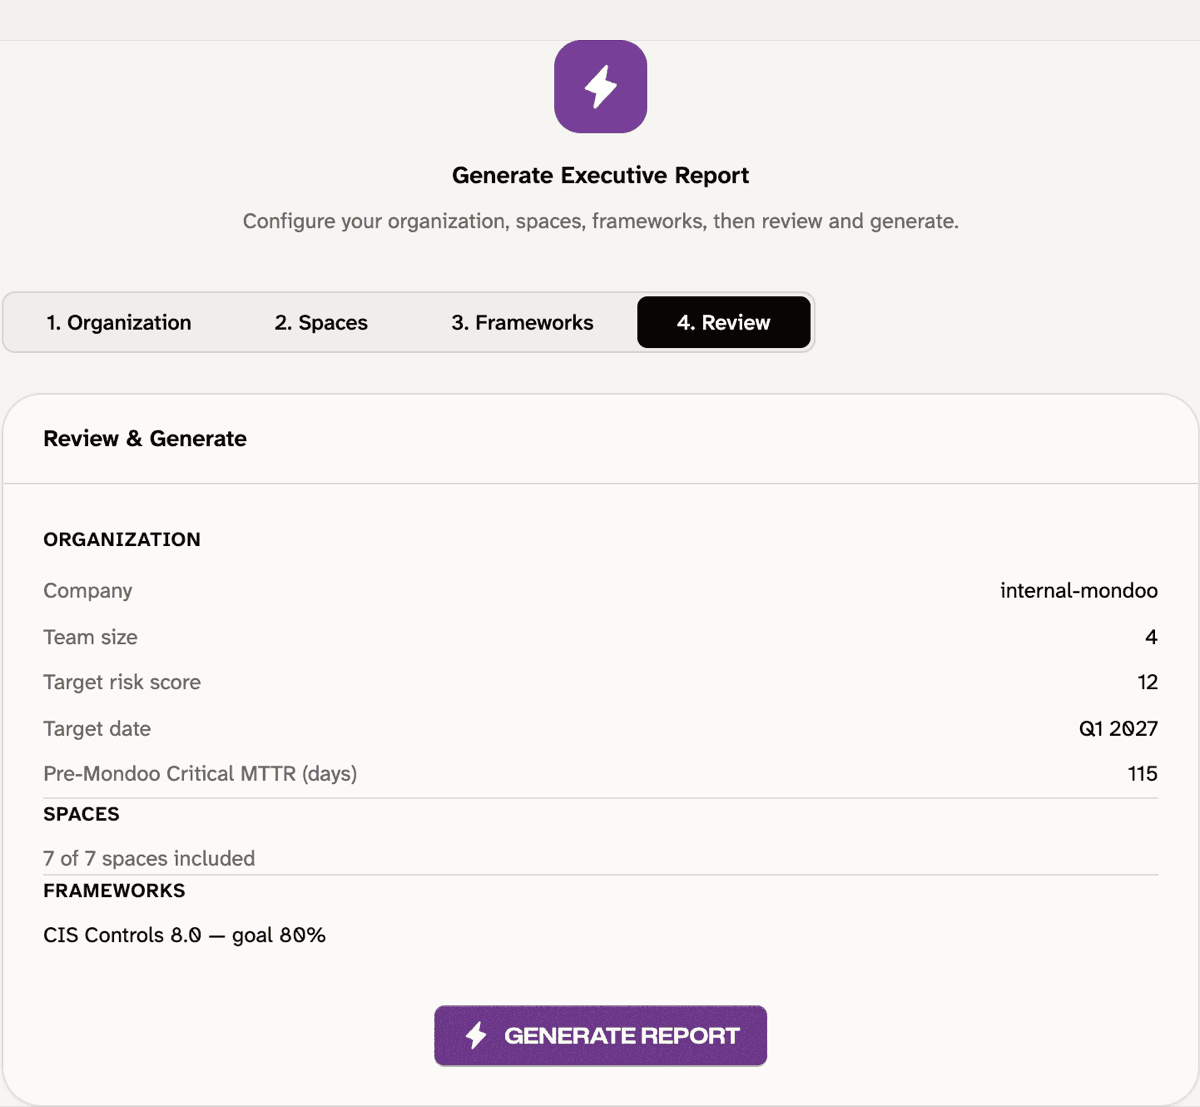Select the 4. Review tab
1200x1107 pixels.
click(x=723, y=322)
